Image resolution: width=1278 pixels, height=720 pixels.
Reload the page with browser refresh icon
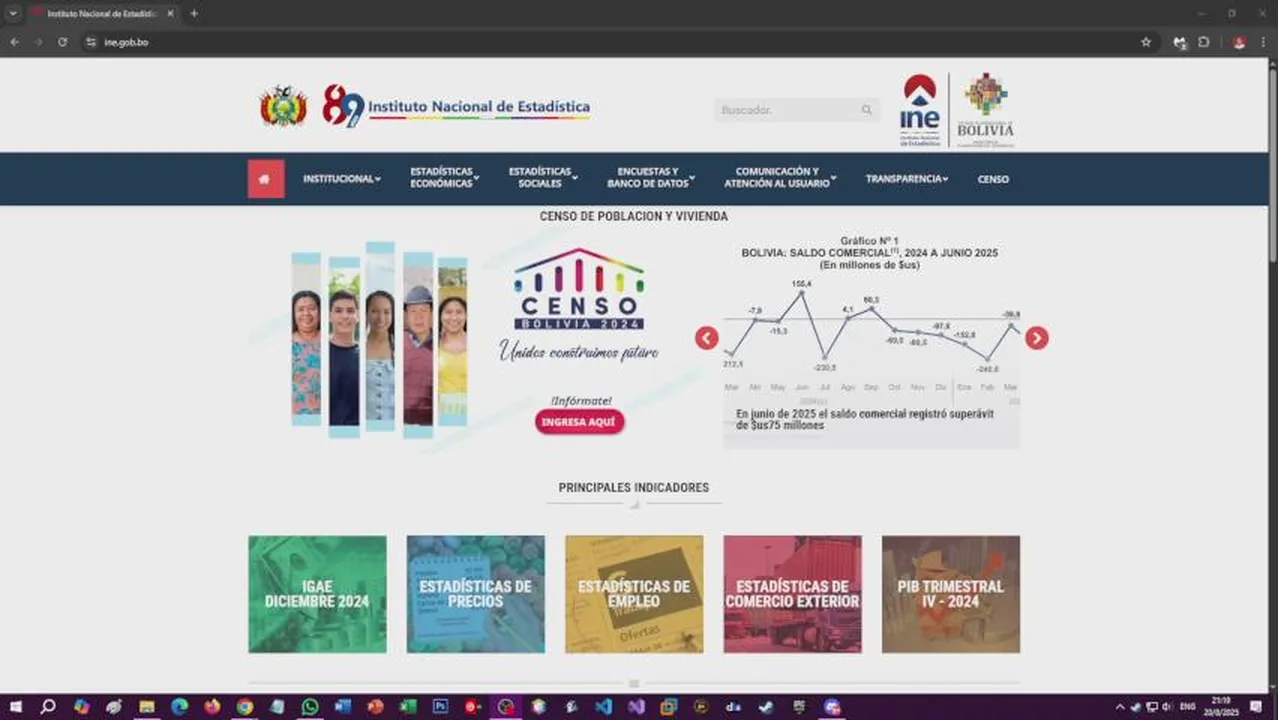click(x=62, y=42)
